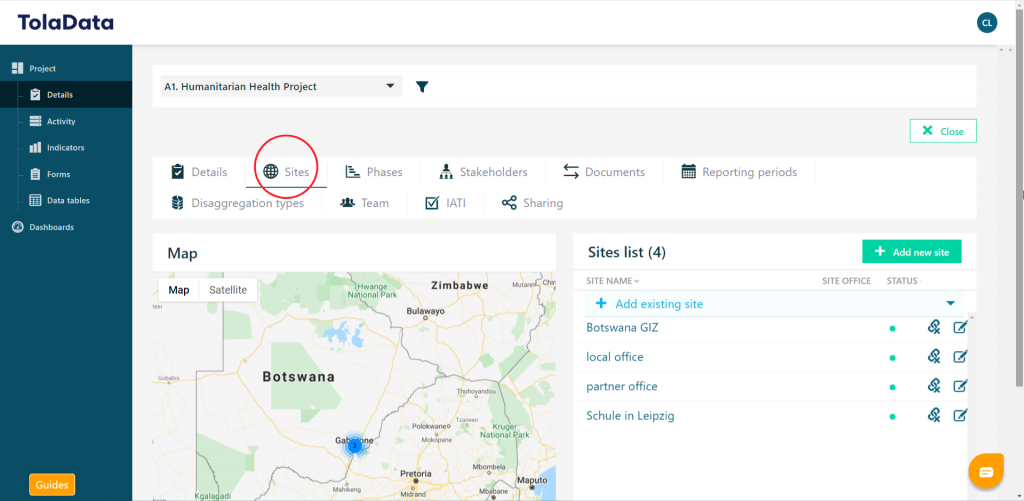The image size is (1024, 501).
Task: Go to Forms in the sidebar
Action: (x=58, y=174)
